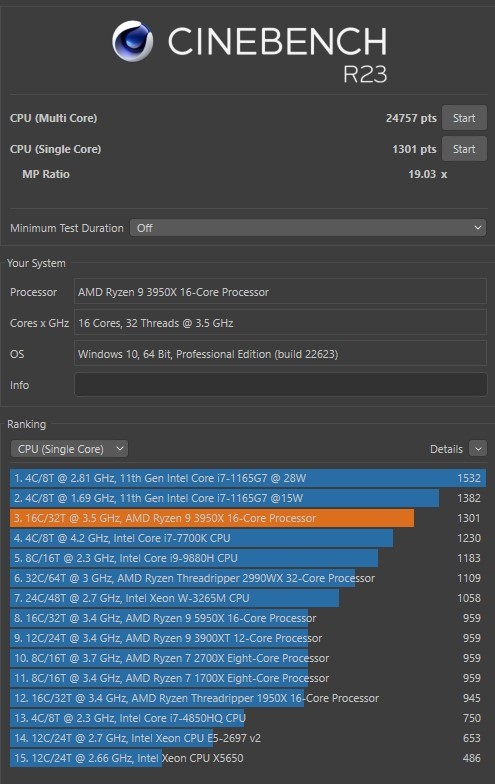Image resolution: width=495 pixels, height=784 pixels.
Task: Click the CPU (Single Core) test label
Action: point(56,149)
